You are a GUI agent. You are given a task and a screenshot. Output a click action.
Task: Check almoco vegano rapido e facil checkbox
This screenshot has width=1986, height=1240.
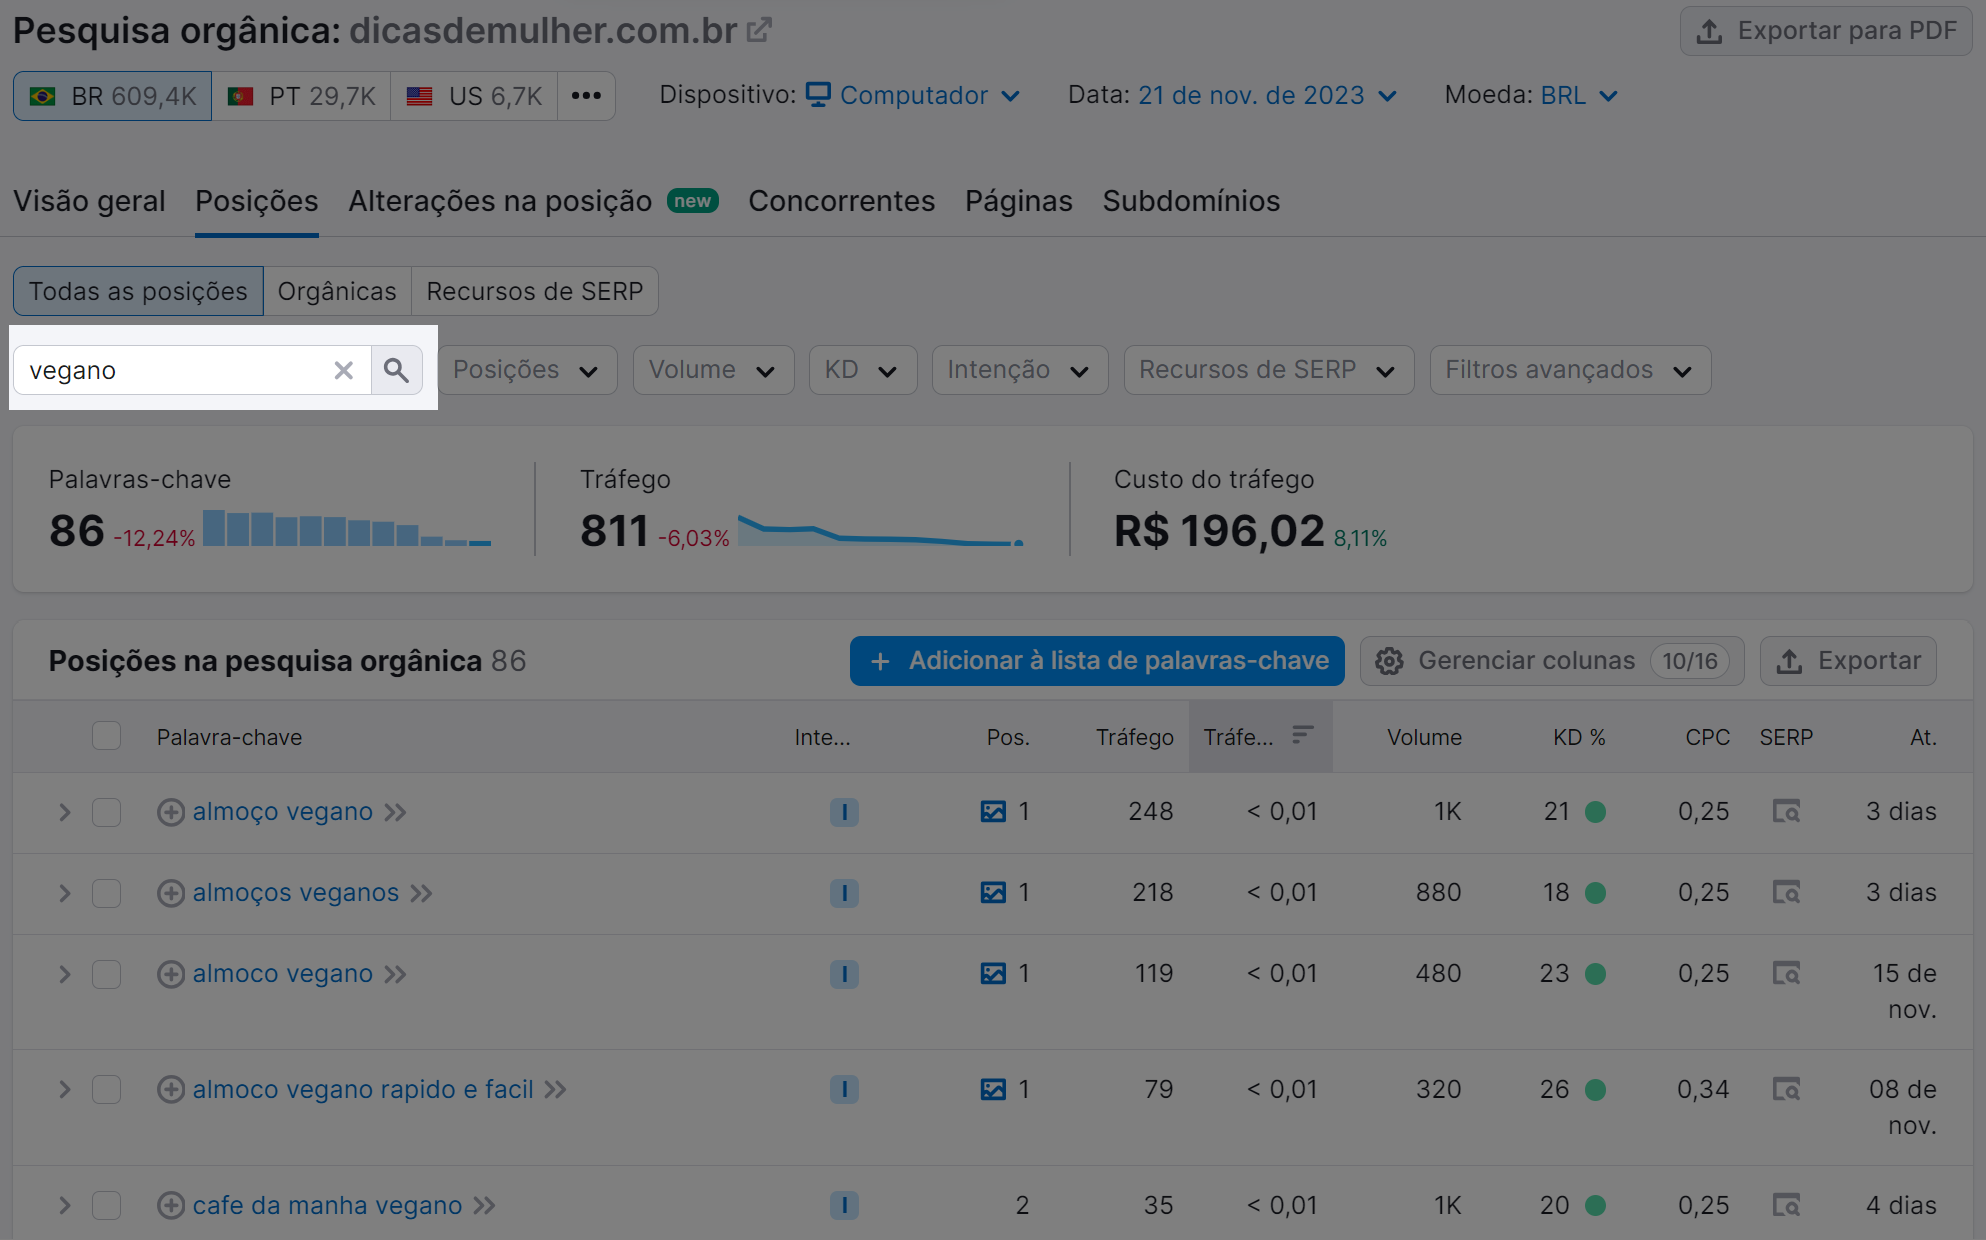(106, 1090)
